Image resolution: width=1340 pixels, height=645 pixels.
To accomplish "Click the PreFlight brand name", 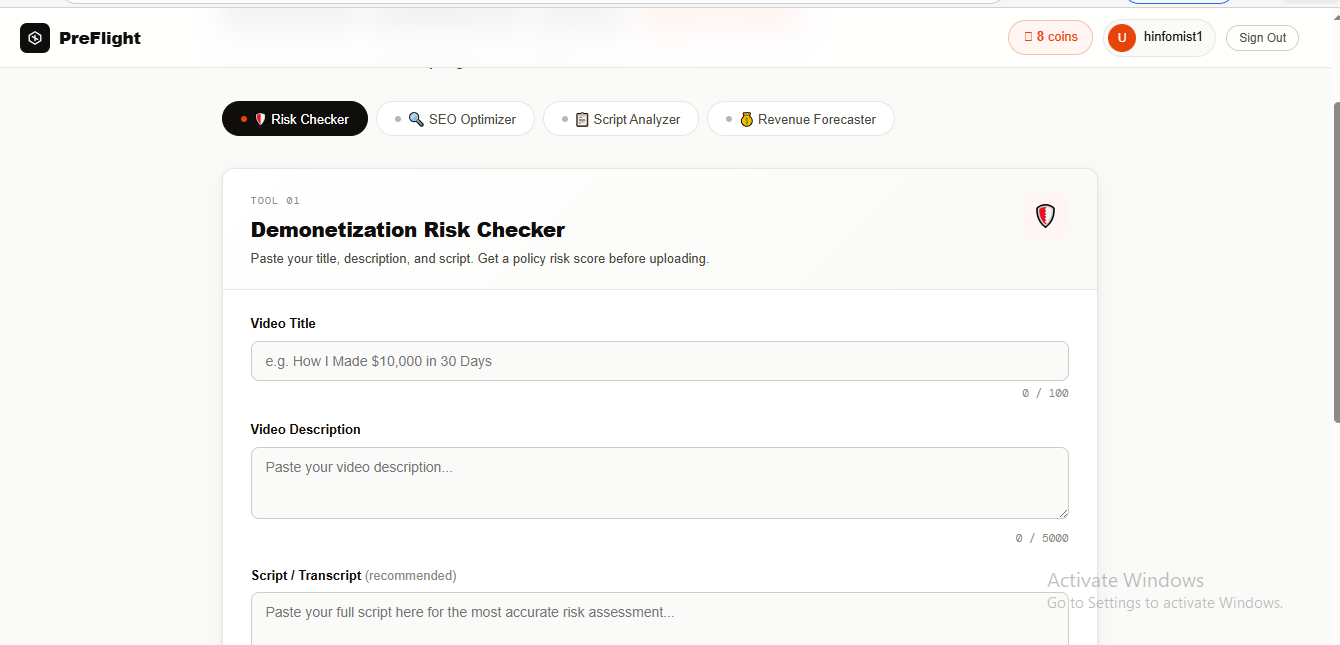I will pyautogui.click(x=100, y=38).
